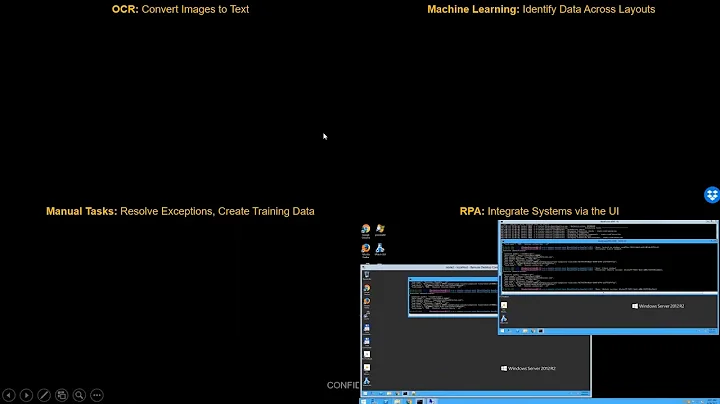Open the desktop shortcut right of Chrome
This screenshot has height=404, width=720.
click(380, 230)
